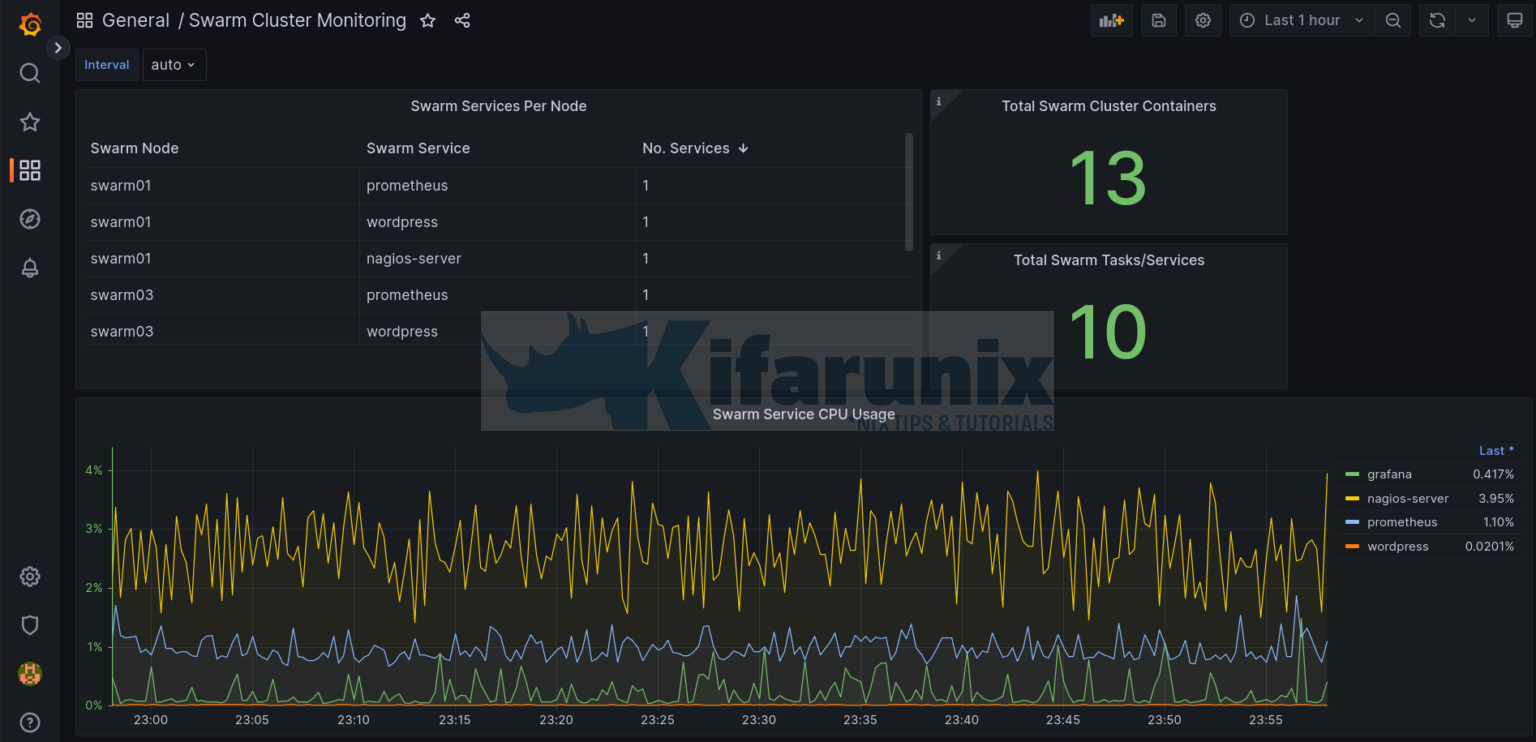Cycle view mode with the monitor icon

tap(1515, 20)
